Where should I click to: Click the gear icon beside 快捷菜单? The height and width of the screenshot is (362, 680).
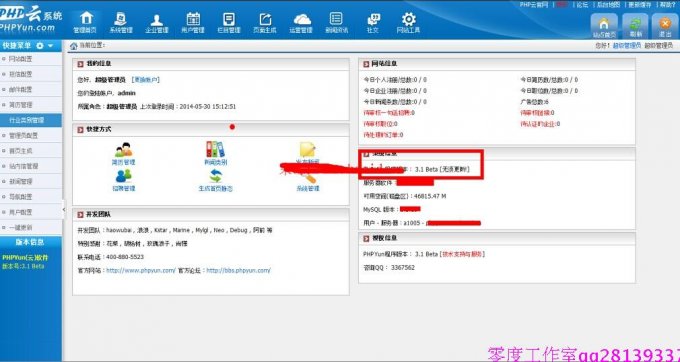point(40,46)
